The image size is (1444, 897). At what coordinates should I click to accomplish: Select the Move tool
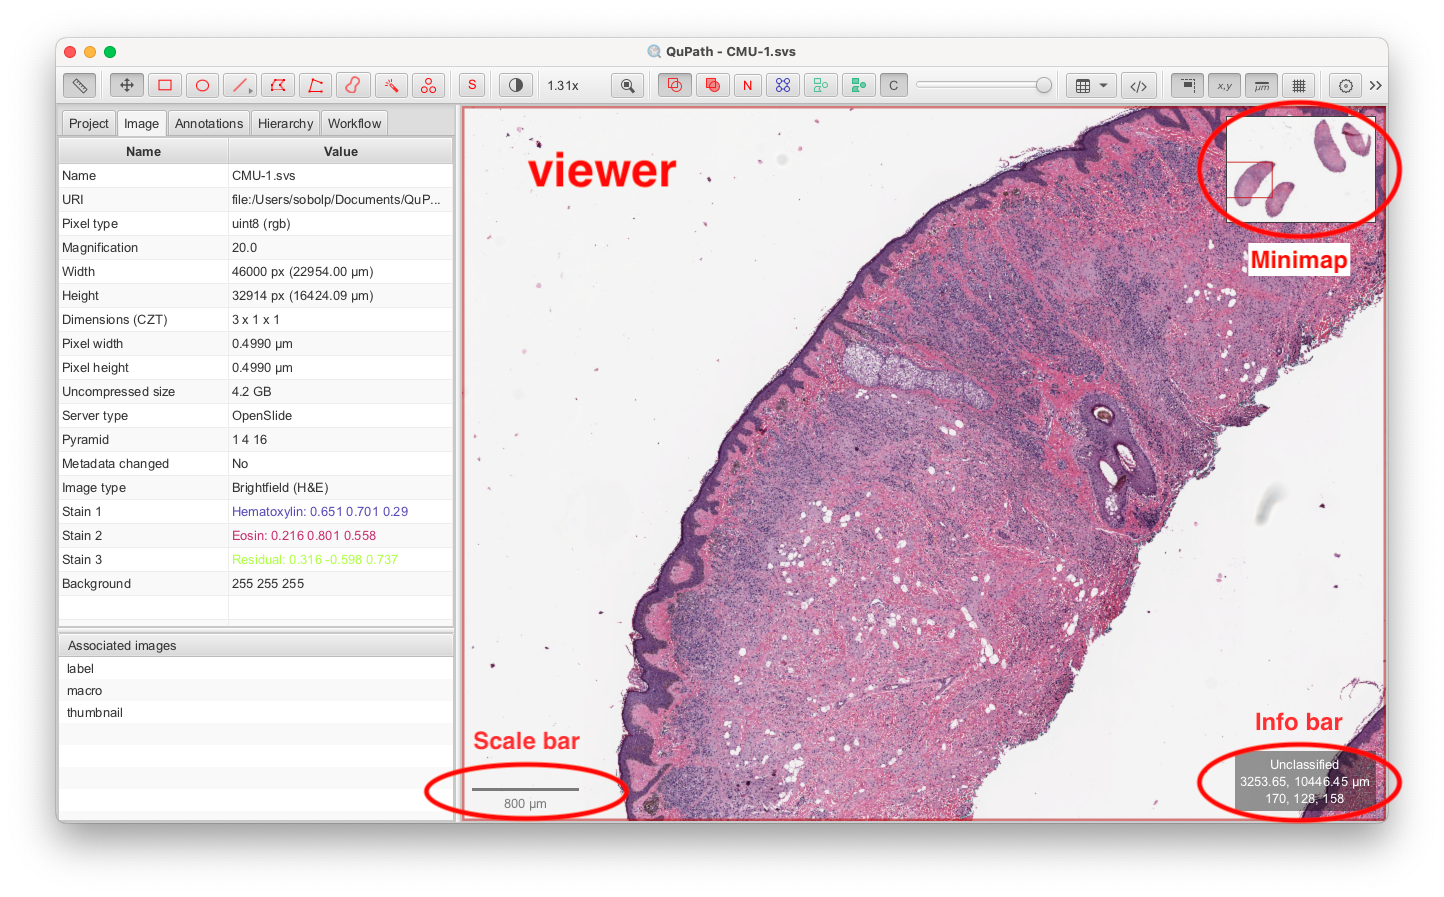pos(126,85)
